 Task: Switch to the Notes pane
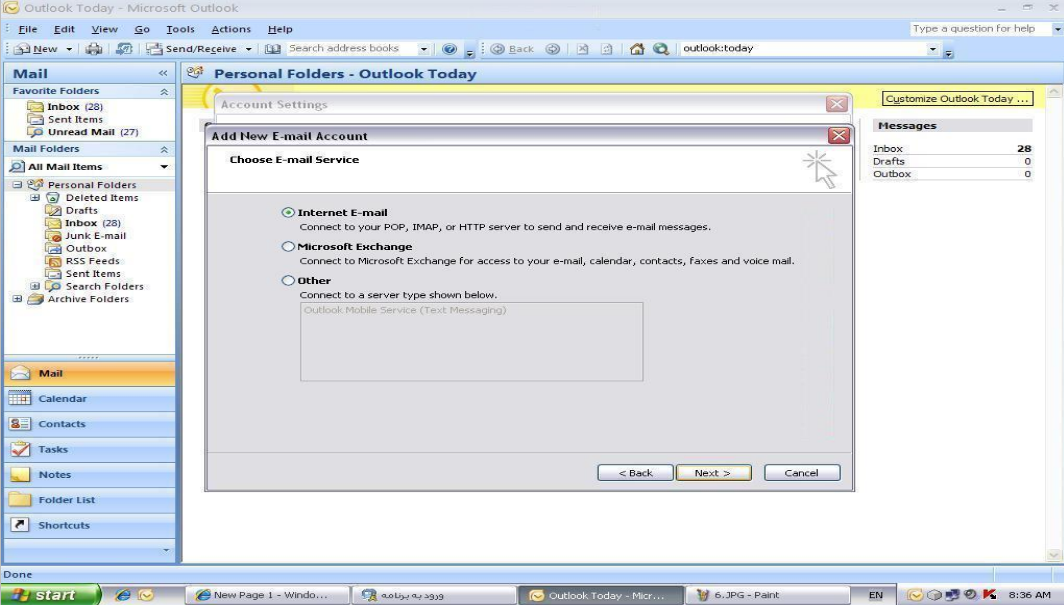pyautogui.click(x=90, y=475)
